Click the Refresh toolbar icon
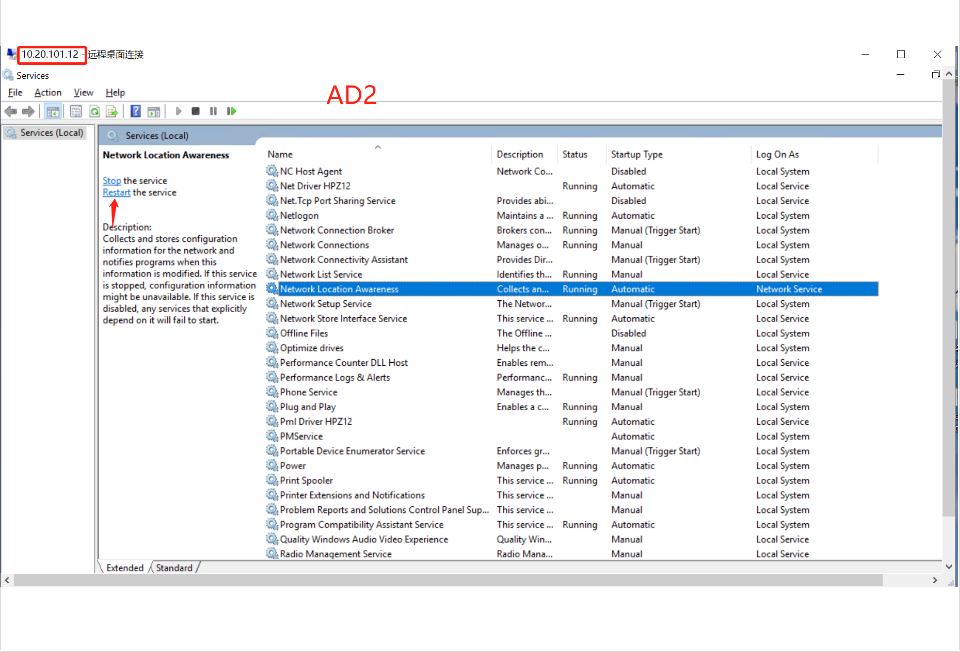The image size is (960, 652). point(94,111)
